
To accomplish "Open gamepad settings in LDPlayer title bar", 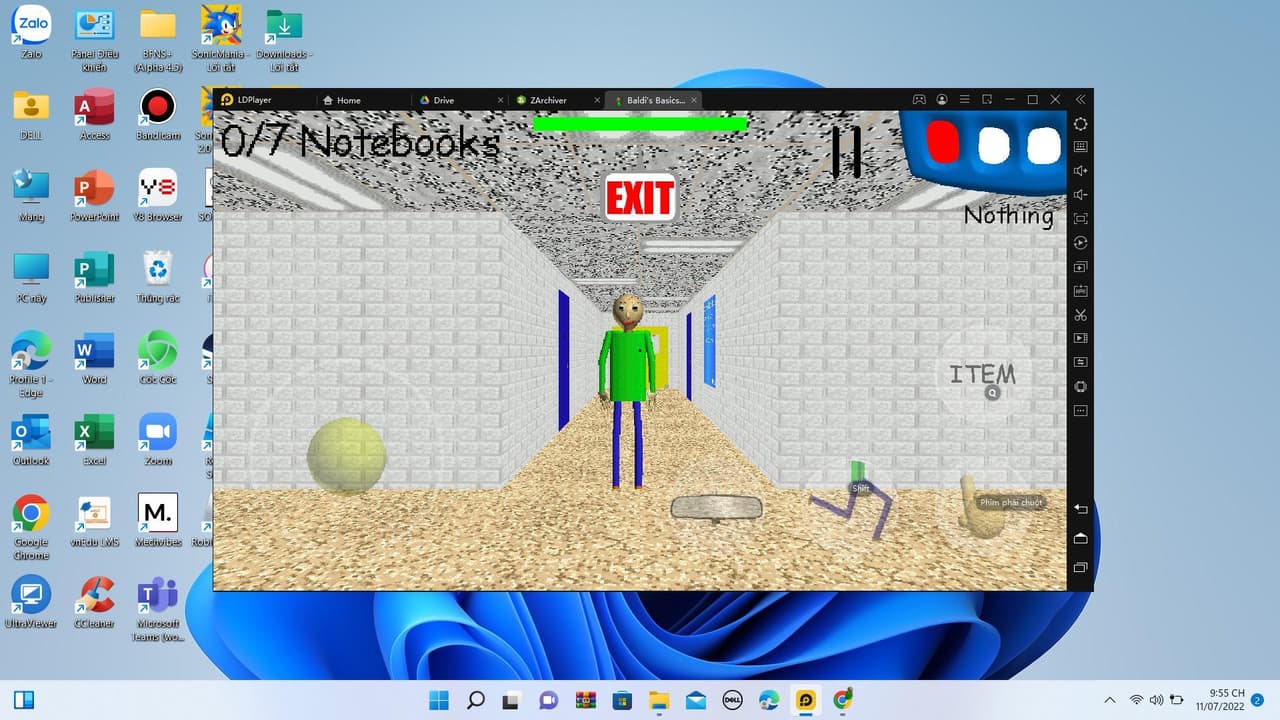I will 919,100.
